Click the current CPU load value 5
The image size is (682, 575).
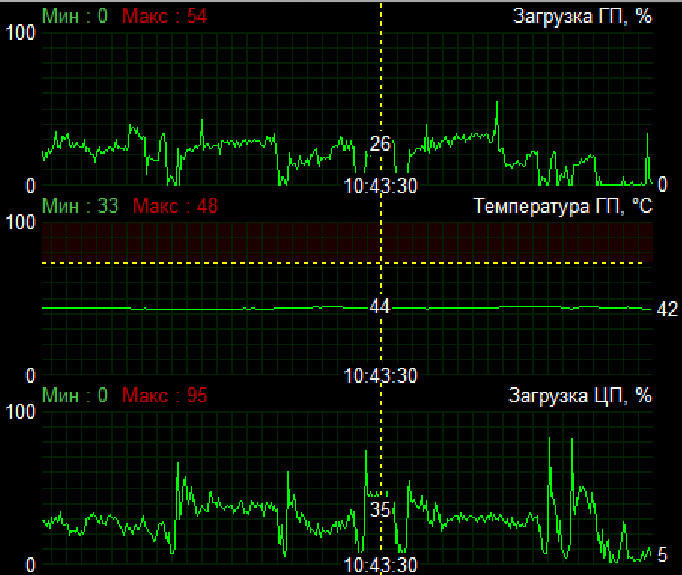(x=662, y=555)
